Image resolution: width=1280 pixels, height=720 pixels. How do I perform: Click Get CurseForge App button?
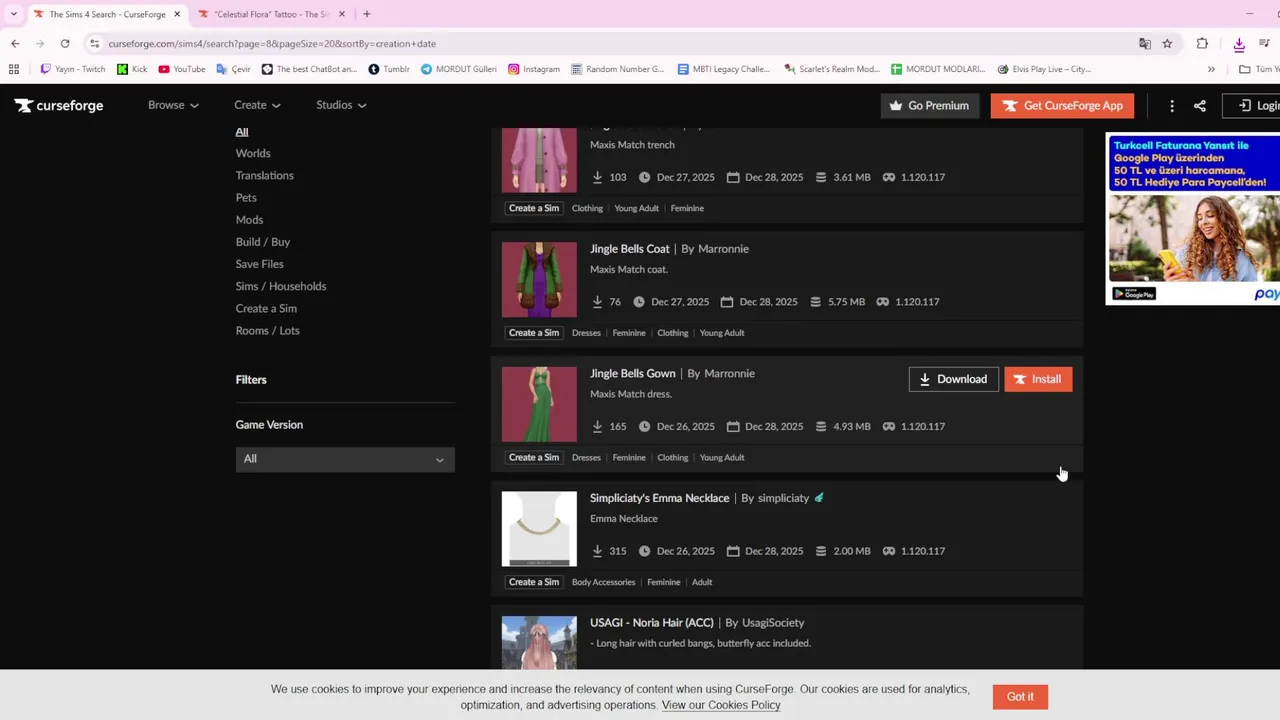click(x=1063, y=106)
